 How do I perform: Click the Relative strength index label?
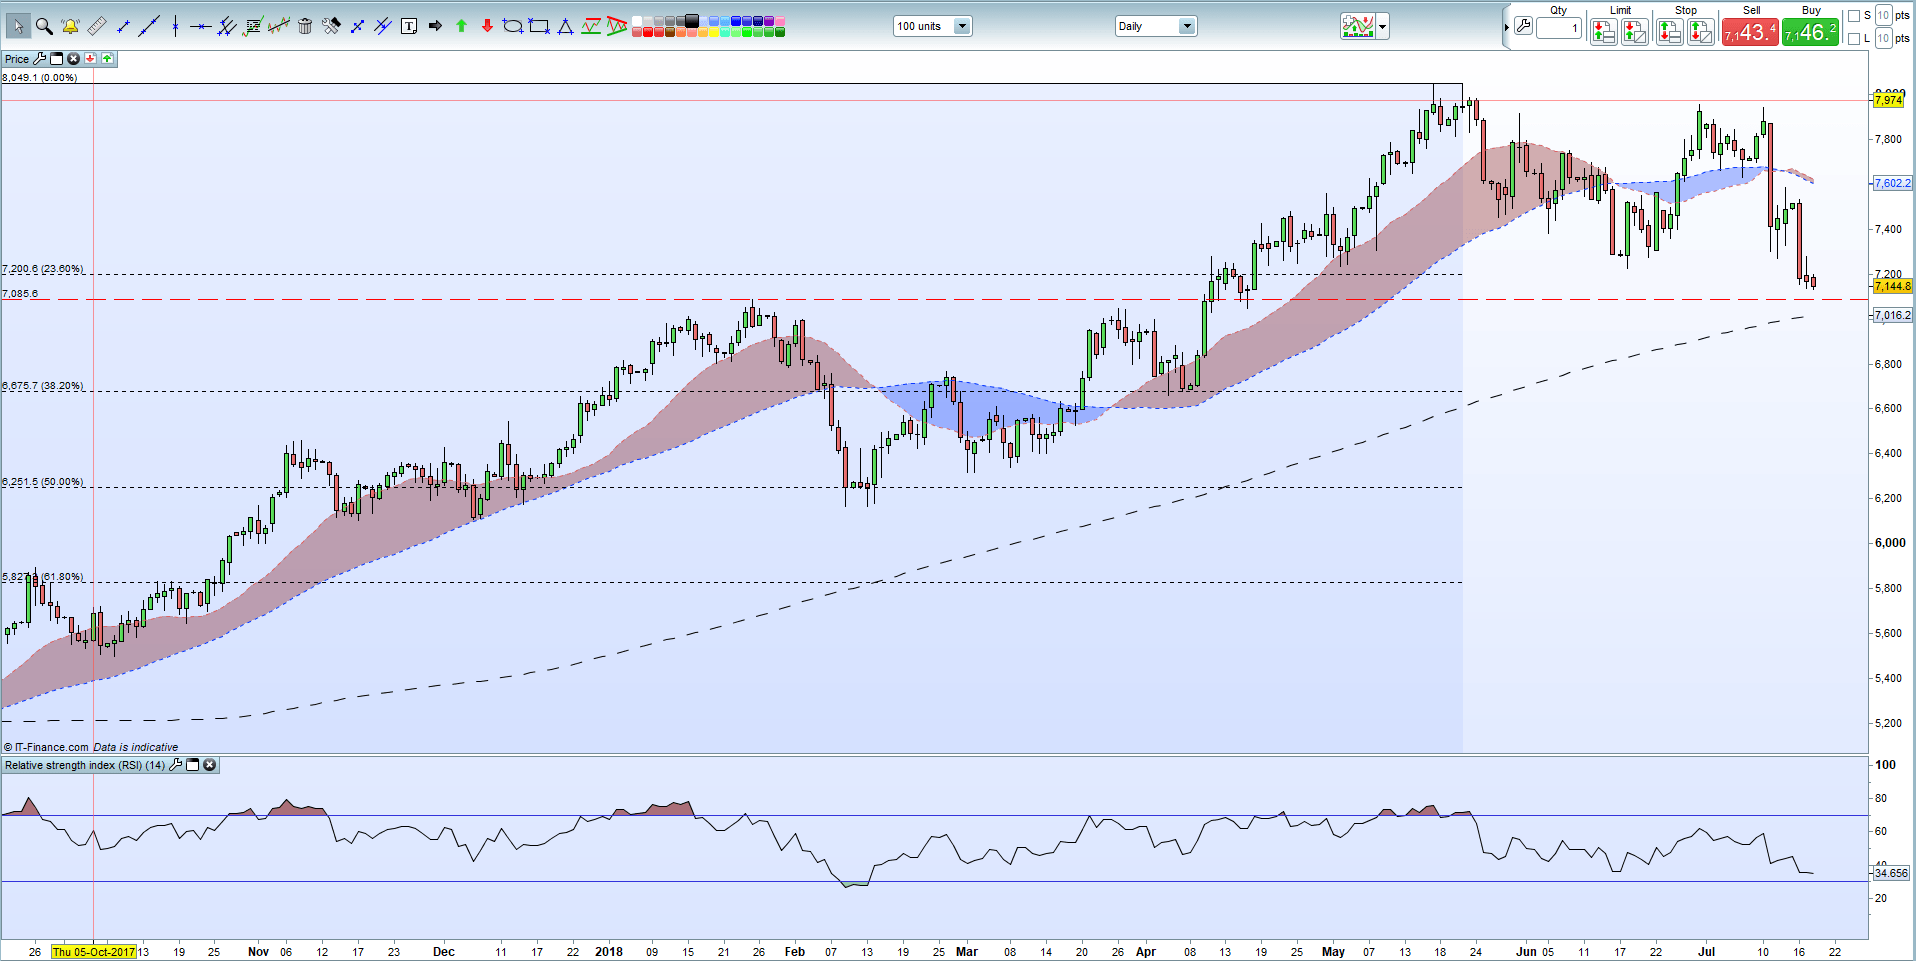[84, 765]
